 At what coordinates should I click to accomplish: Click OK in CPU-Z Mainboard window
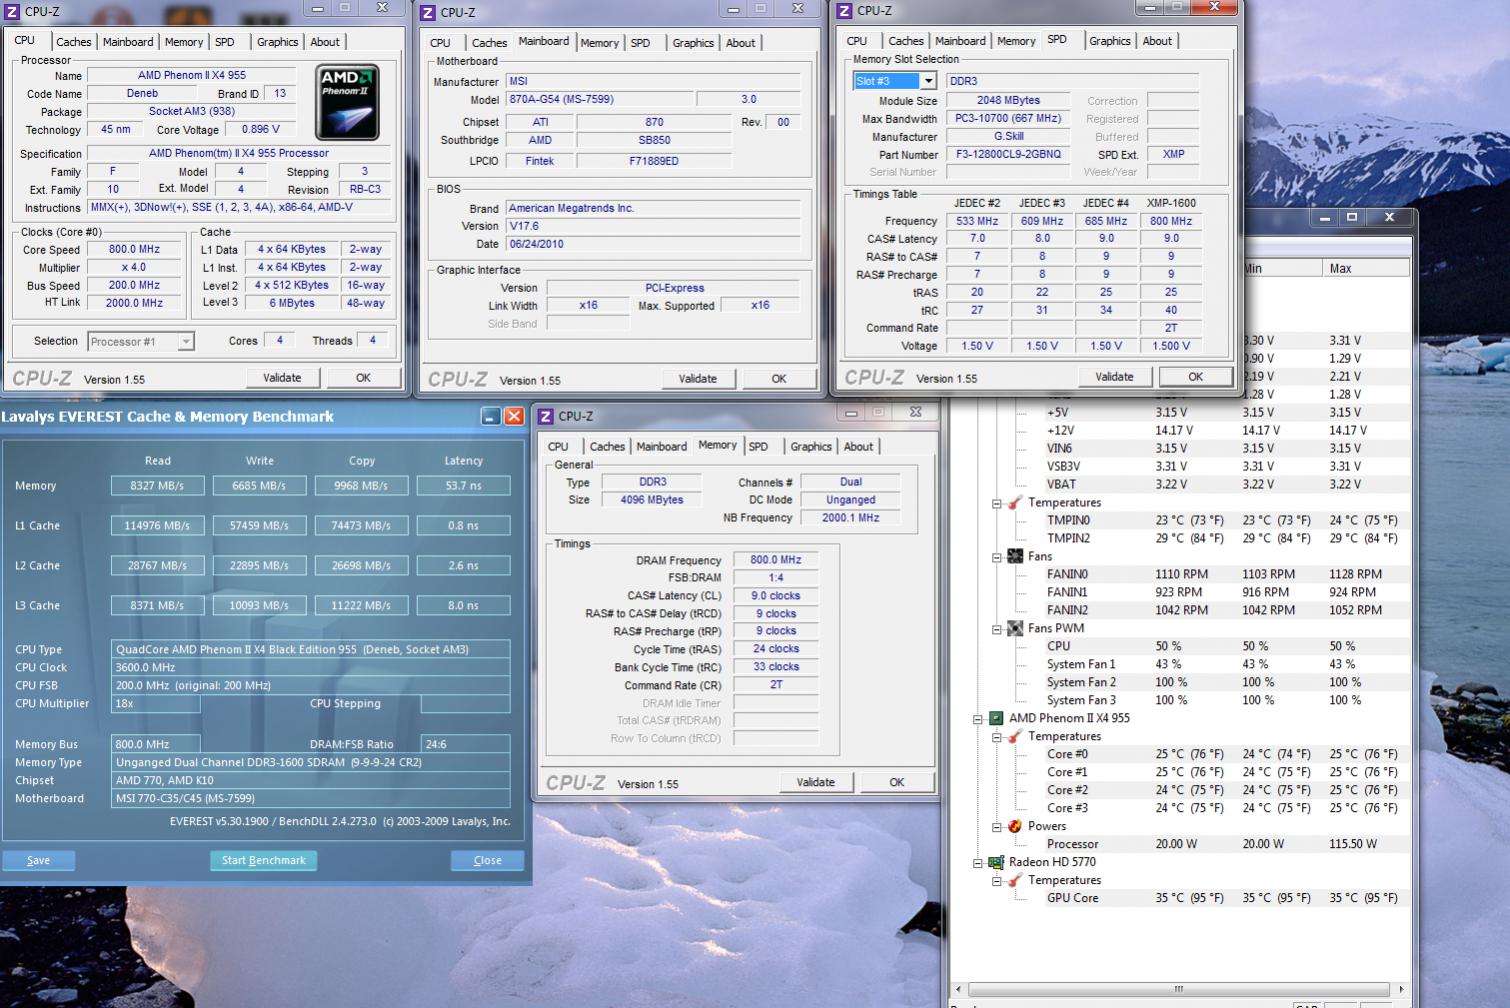(x=779, y=379)
